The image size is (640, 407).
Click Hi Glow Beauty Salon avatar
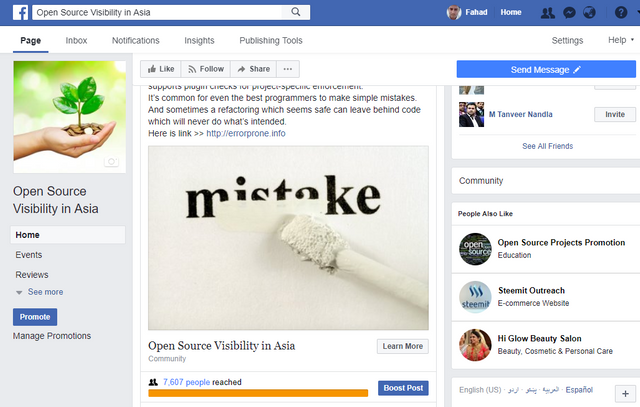(x=475, y=345)
